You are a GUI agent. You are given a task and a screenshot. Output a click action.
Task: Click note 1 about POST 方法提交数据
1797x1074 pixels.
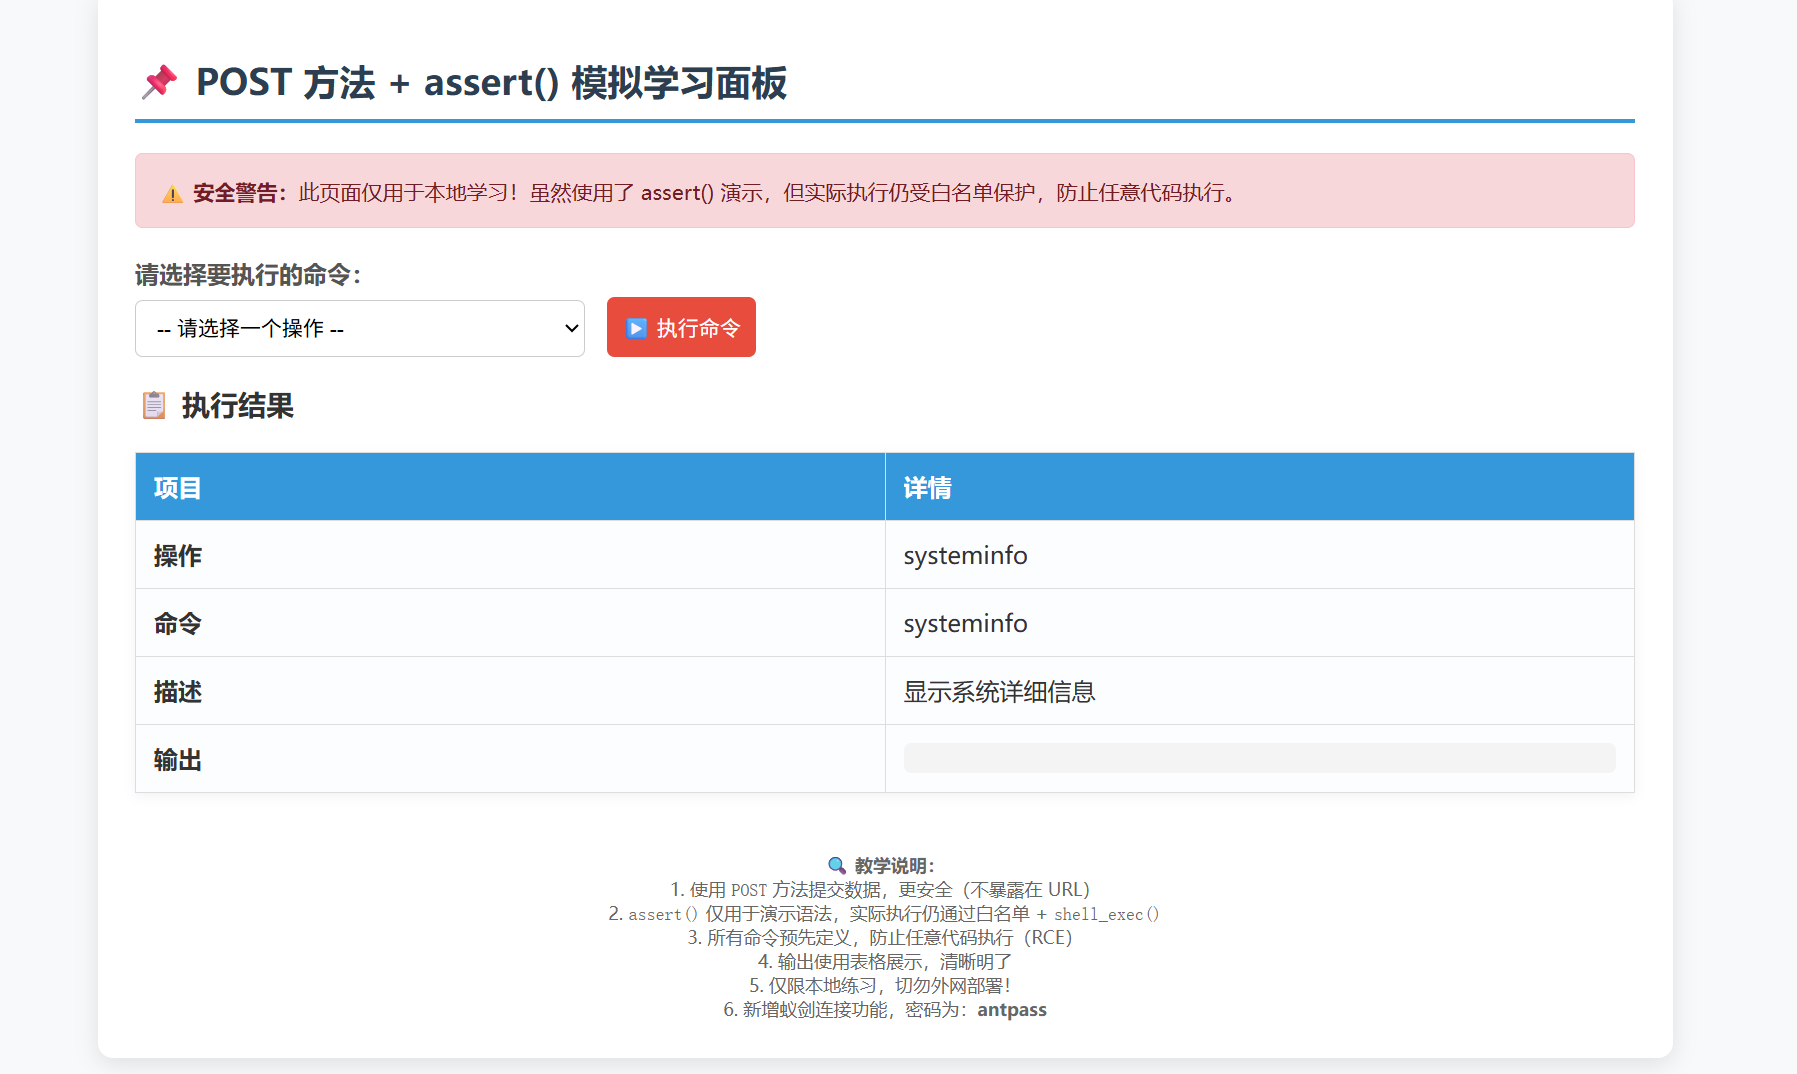tap(880, 890)
